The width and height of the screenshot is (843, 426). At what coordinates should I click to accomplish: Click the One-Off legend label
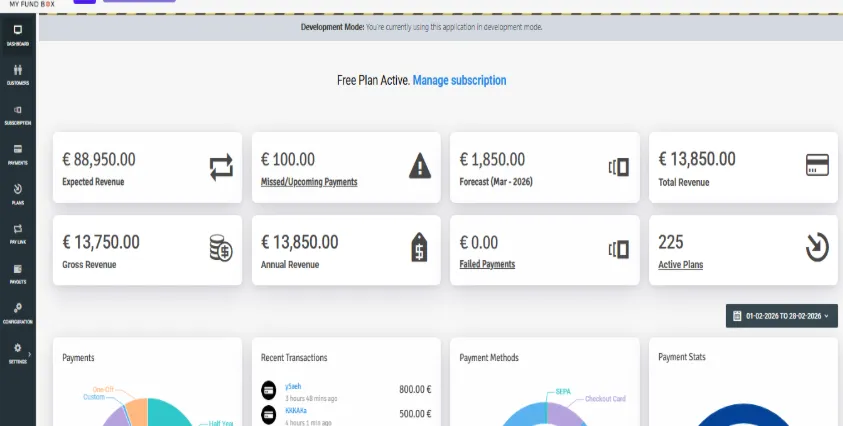click(103, 389)
